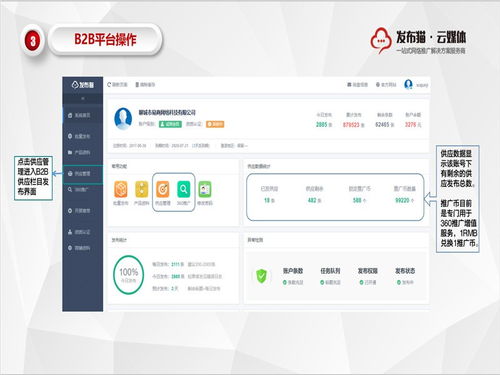
Task: Click supplied count value 18
Action: coord(267,200)
